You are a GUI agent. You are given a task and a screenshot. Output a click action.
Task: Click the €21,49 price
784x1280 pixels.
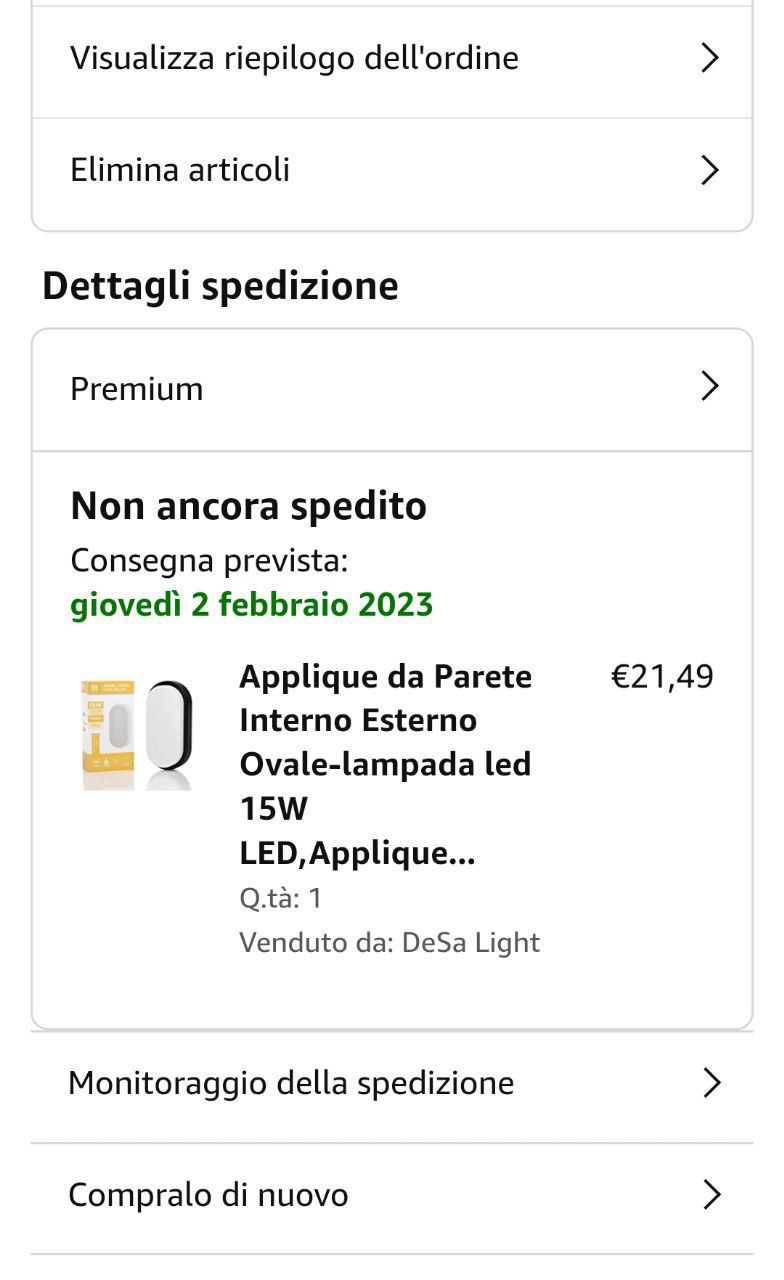pos(662,677)
